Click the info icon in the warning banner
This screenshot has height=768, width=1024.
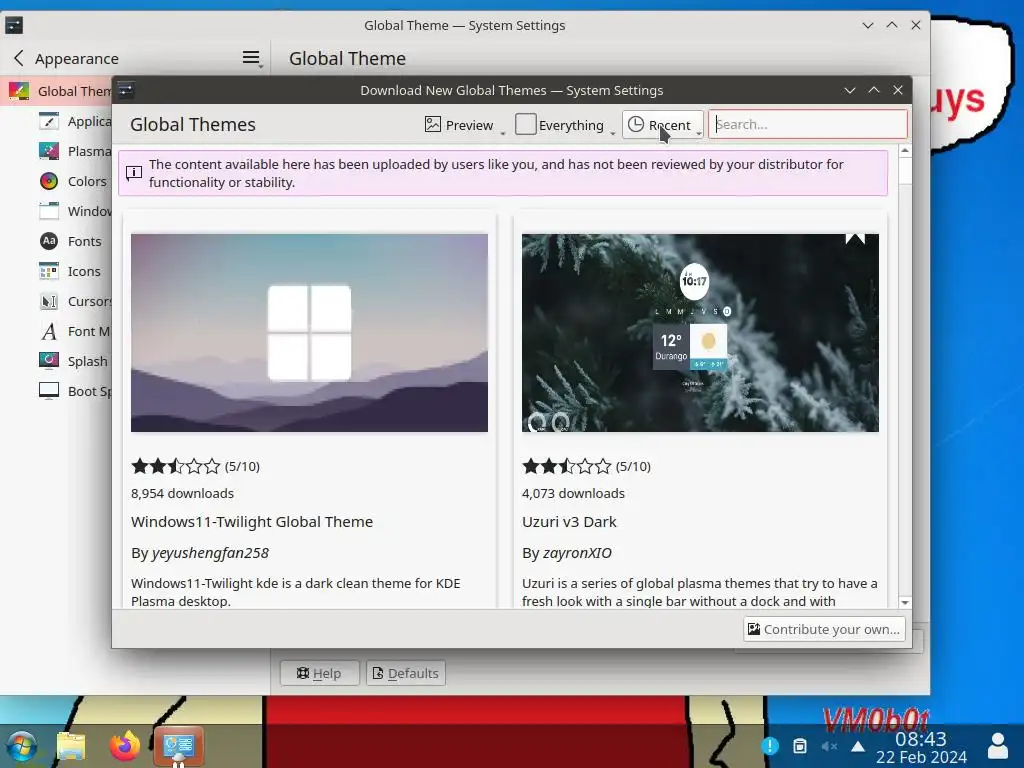pyautogui.click(x=134, y=173)
